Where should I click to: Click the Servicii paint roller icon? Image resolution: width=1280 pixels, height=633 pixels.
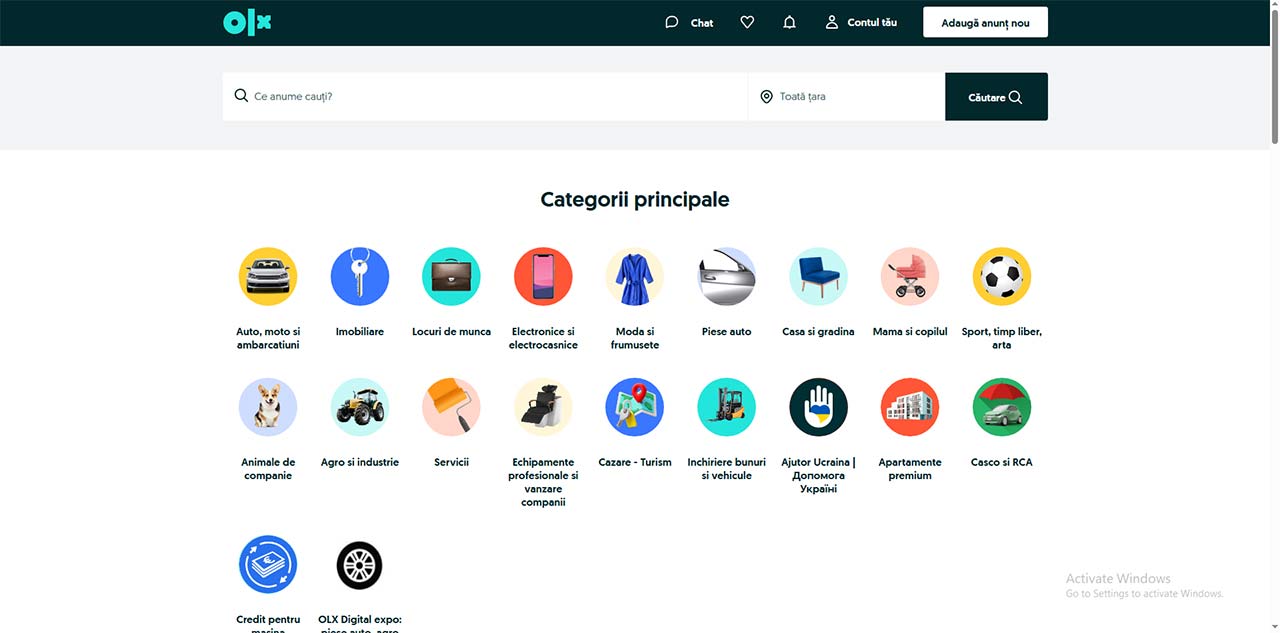pos(451,407)
